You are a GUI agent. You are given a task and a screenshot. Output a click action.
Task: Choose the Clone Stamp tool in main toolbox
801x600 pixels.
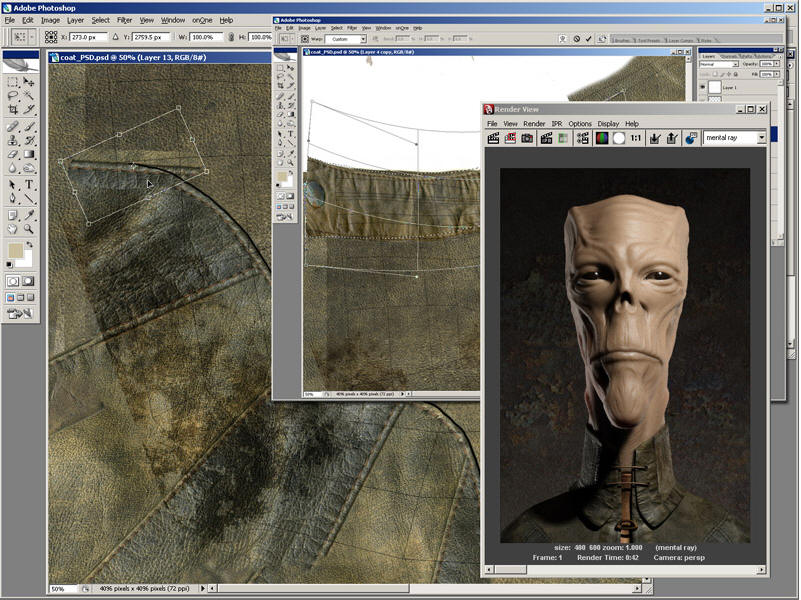point(13,140)
